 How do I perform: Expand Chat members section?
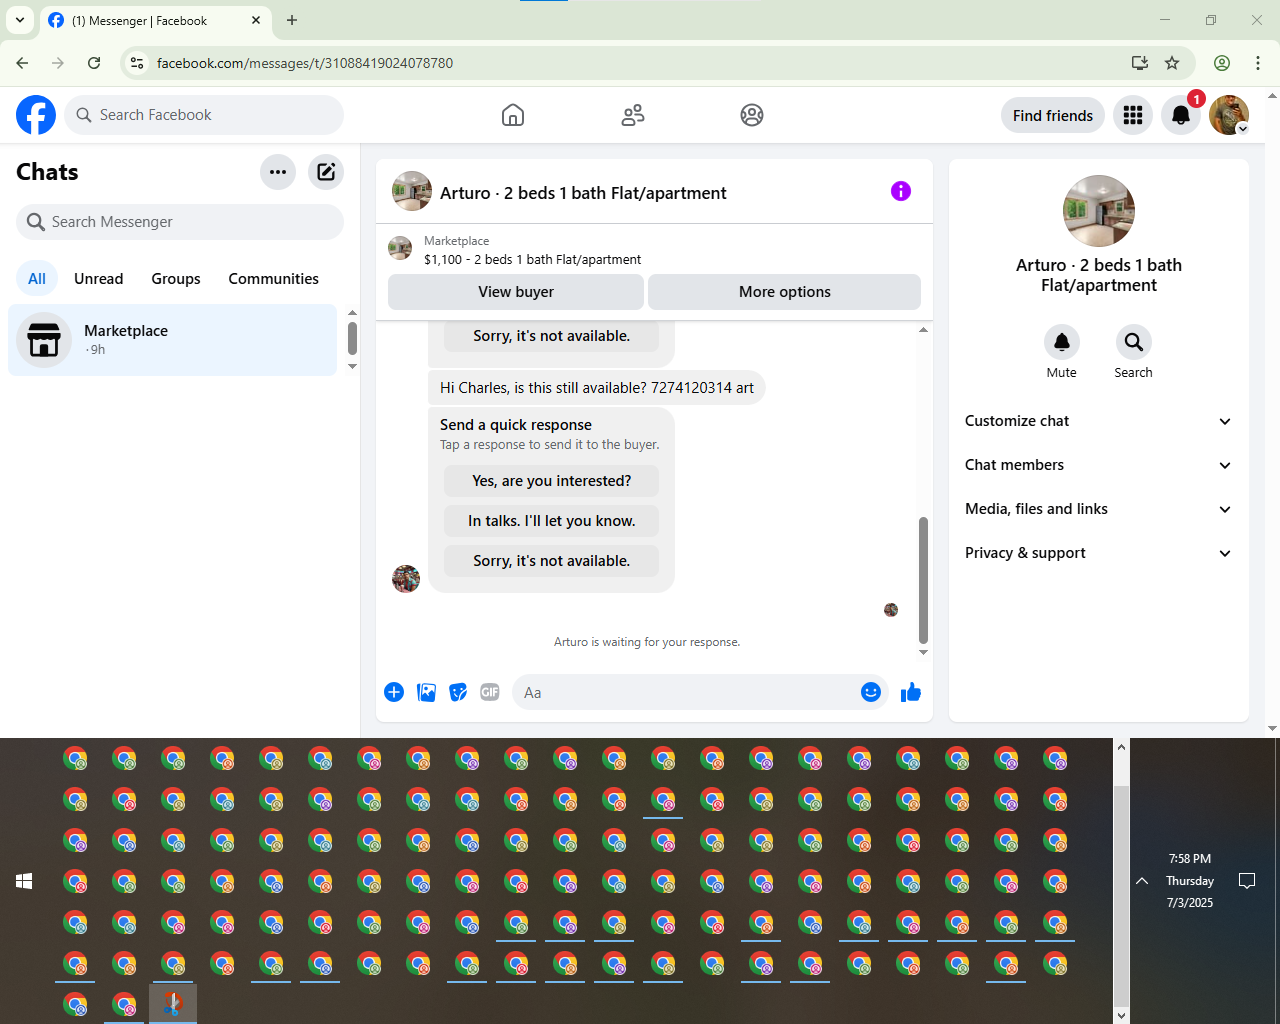click(1099, 465)
